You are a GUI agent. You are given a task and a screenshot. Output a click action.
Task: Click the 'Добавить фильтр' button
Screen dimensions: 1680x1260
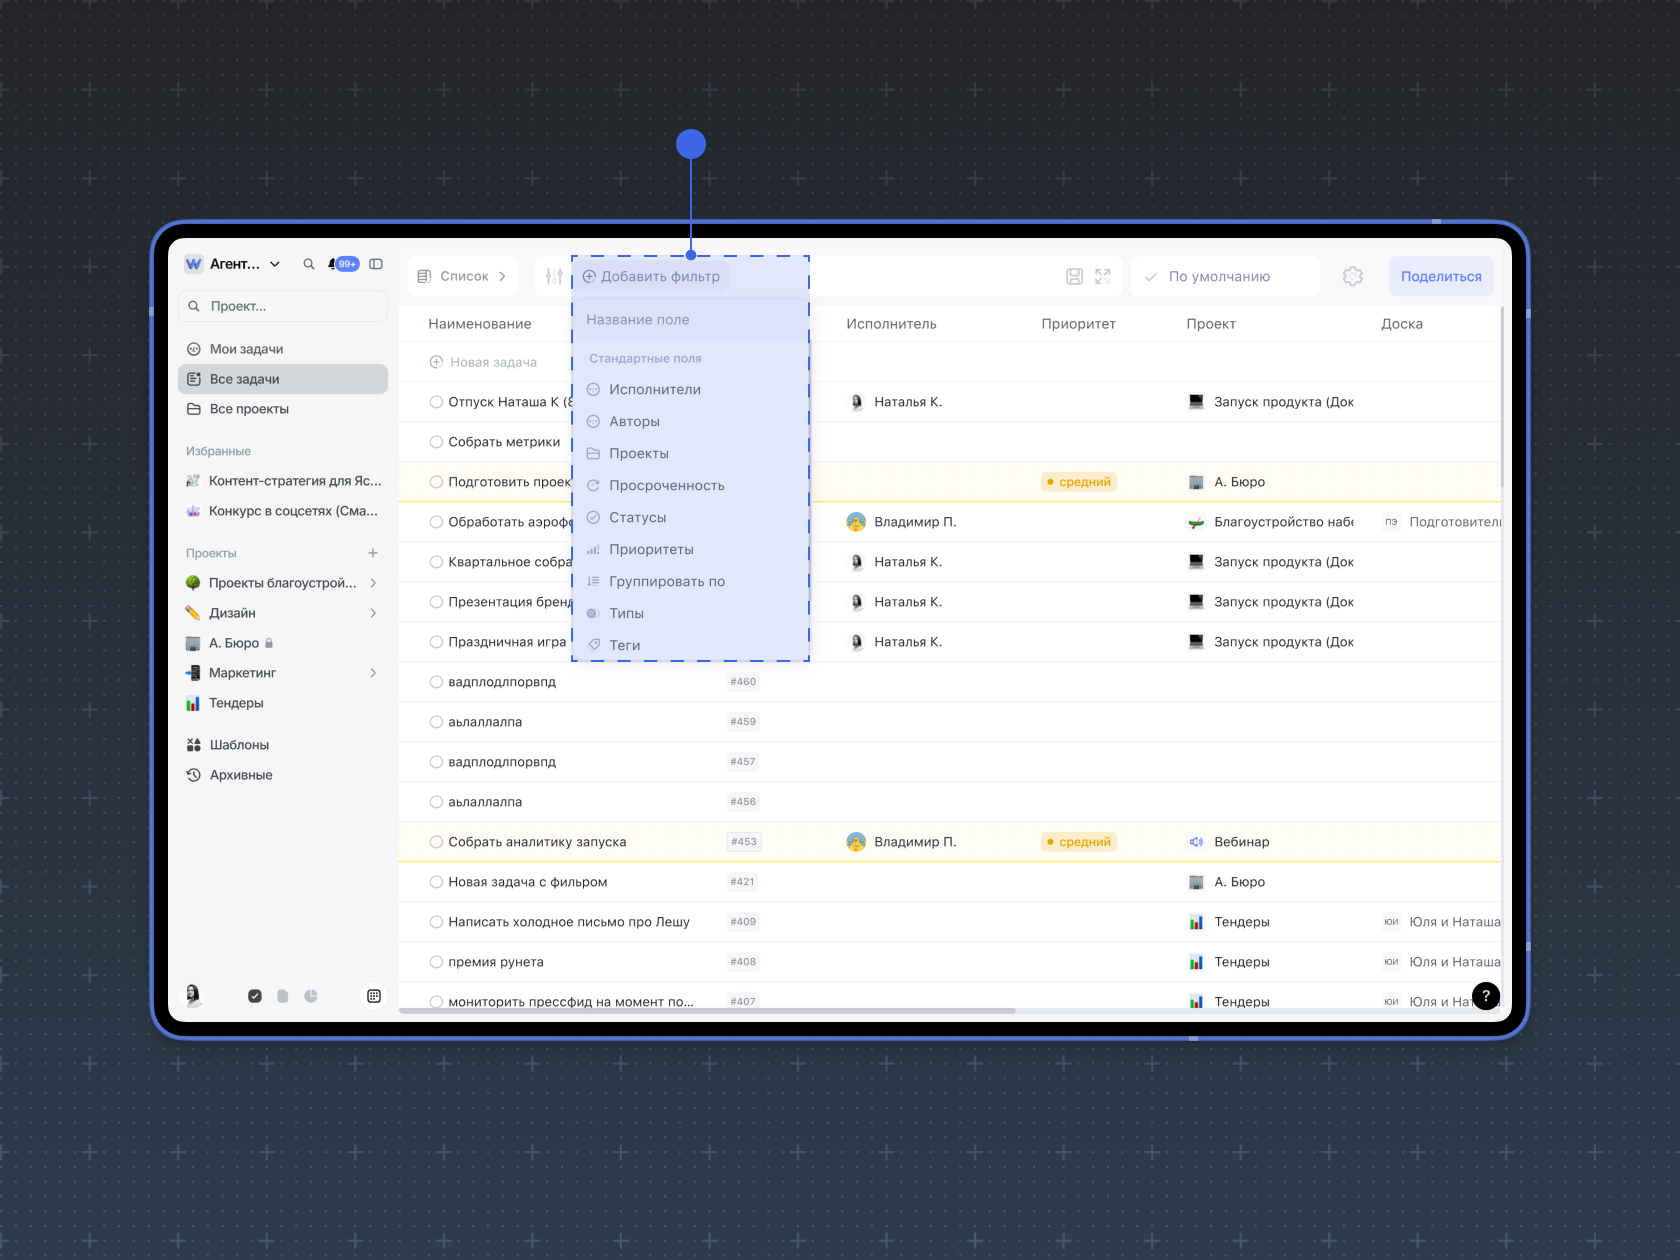tap(652, 277)
